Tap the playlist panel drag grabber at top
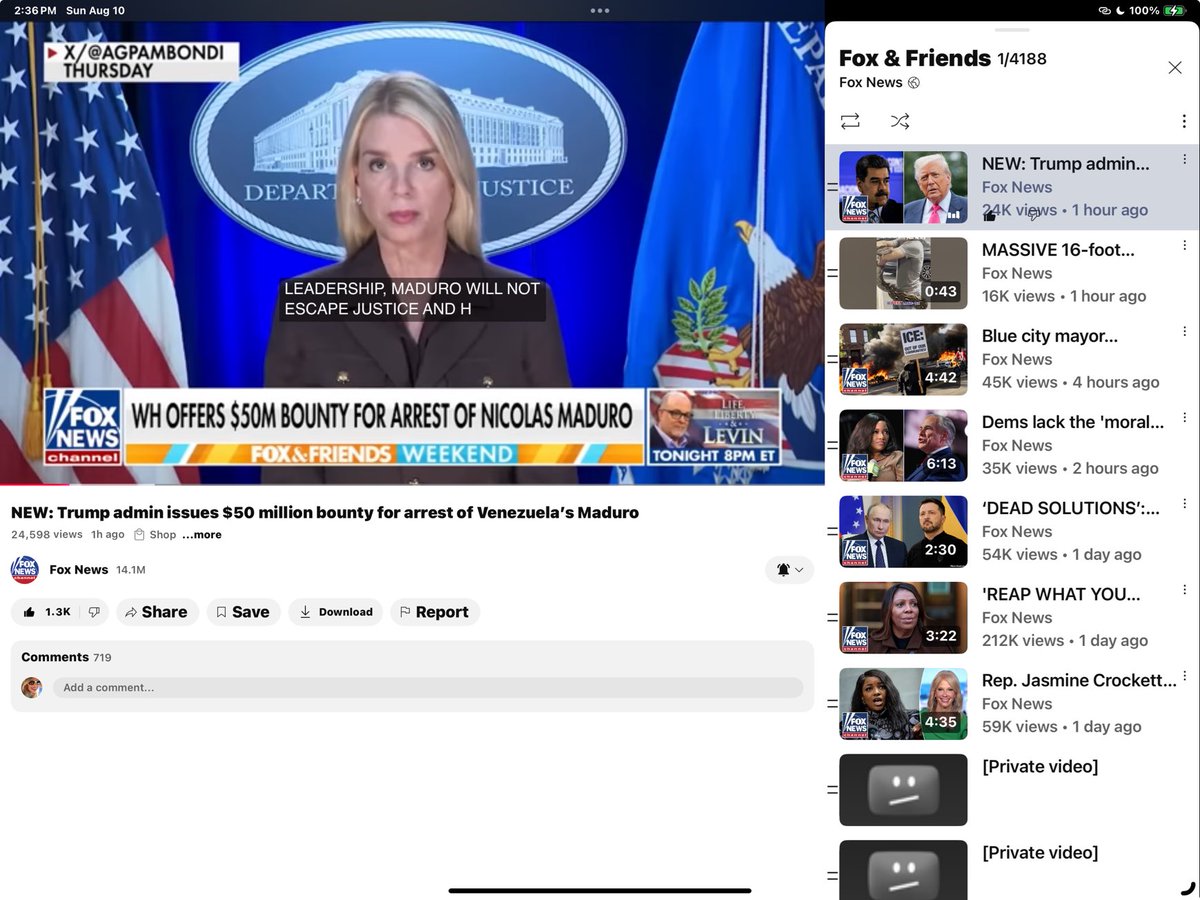Image resolution: width=1200 pixels, height=900 pixels. [1012, 30]
